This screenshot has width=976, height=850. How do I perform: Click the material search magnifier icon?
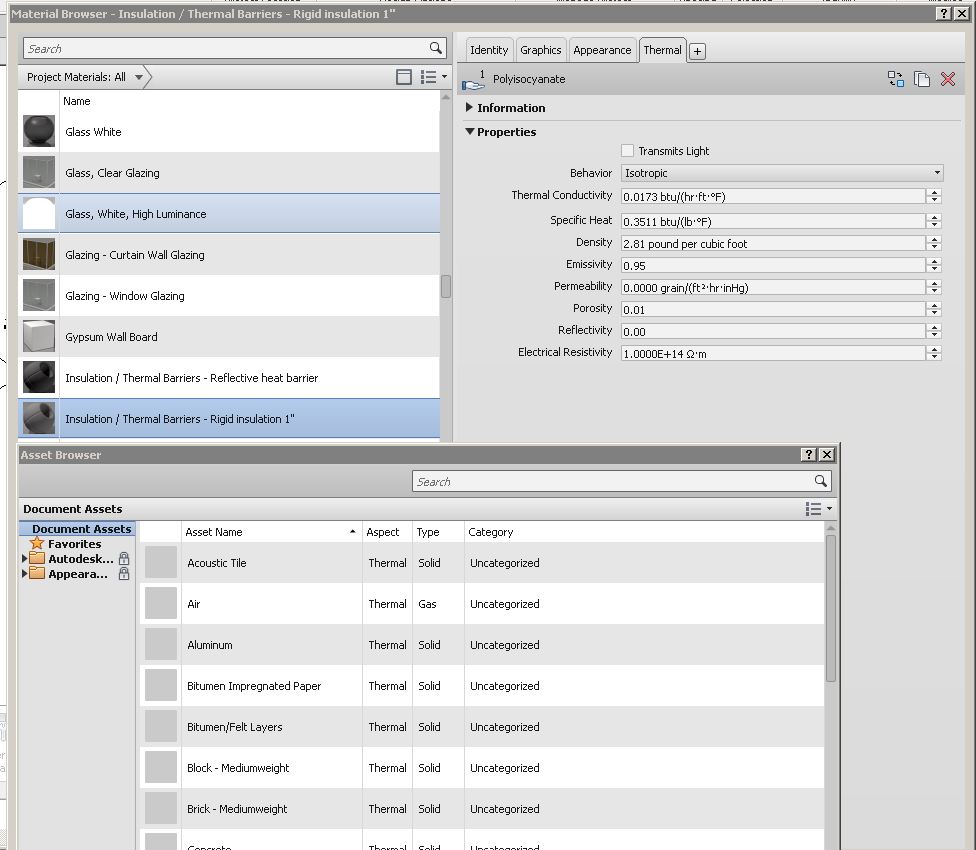(x=436, y=48)
